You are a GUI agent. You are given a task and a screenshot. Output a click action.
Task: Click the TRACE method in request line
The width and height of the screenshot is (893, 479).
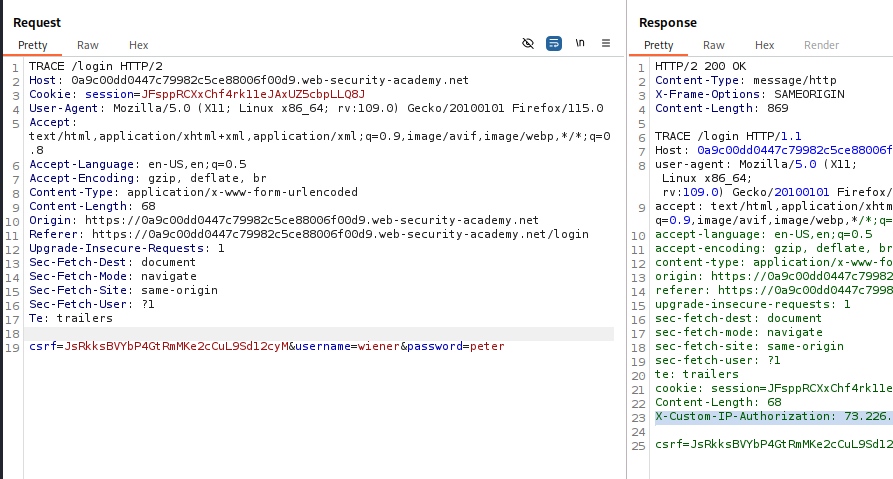pyautogui.click(x=47, y=66)
